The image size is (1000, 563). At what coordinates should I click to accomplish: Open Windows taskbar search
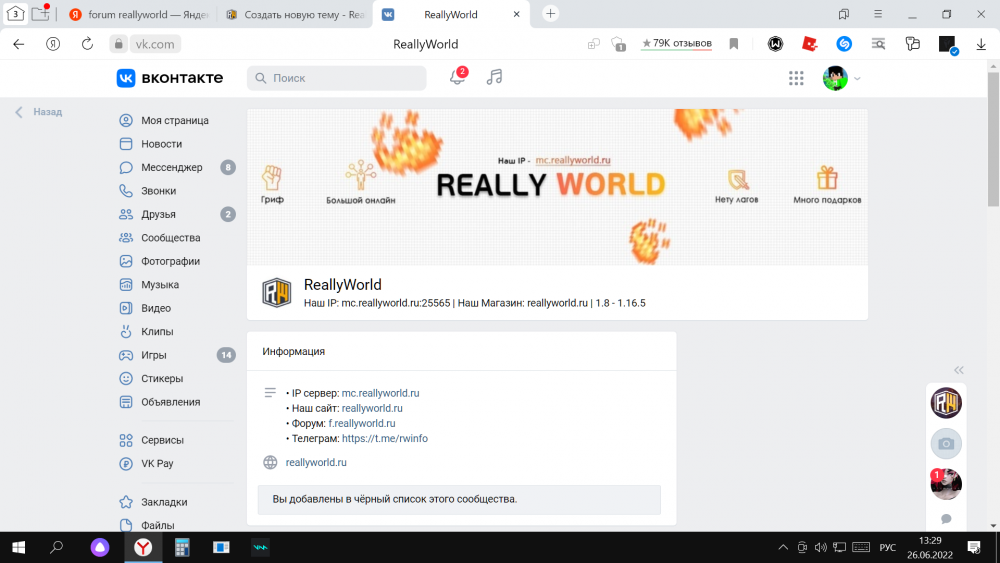pos(57,547)
